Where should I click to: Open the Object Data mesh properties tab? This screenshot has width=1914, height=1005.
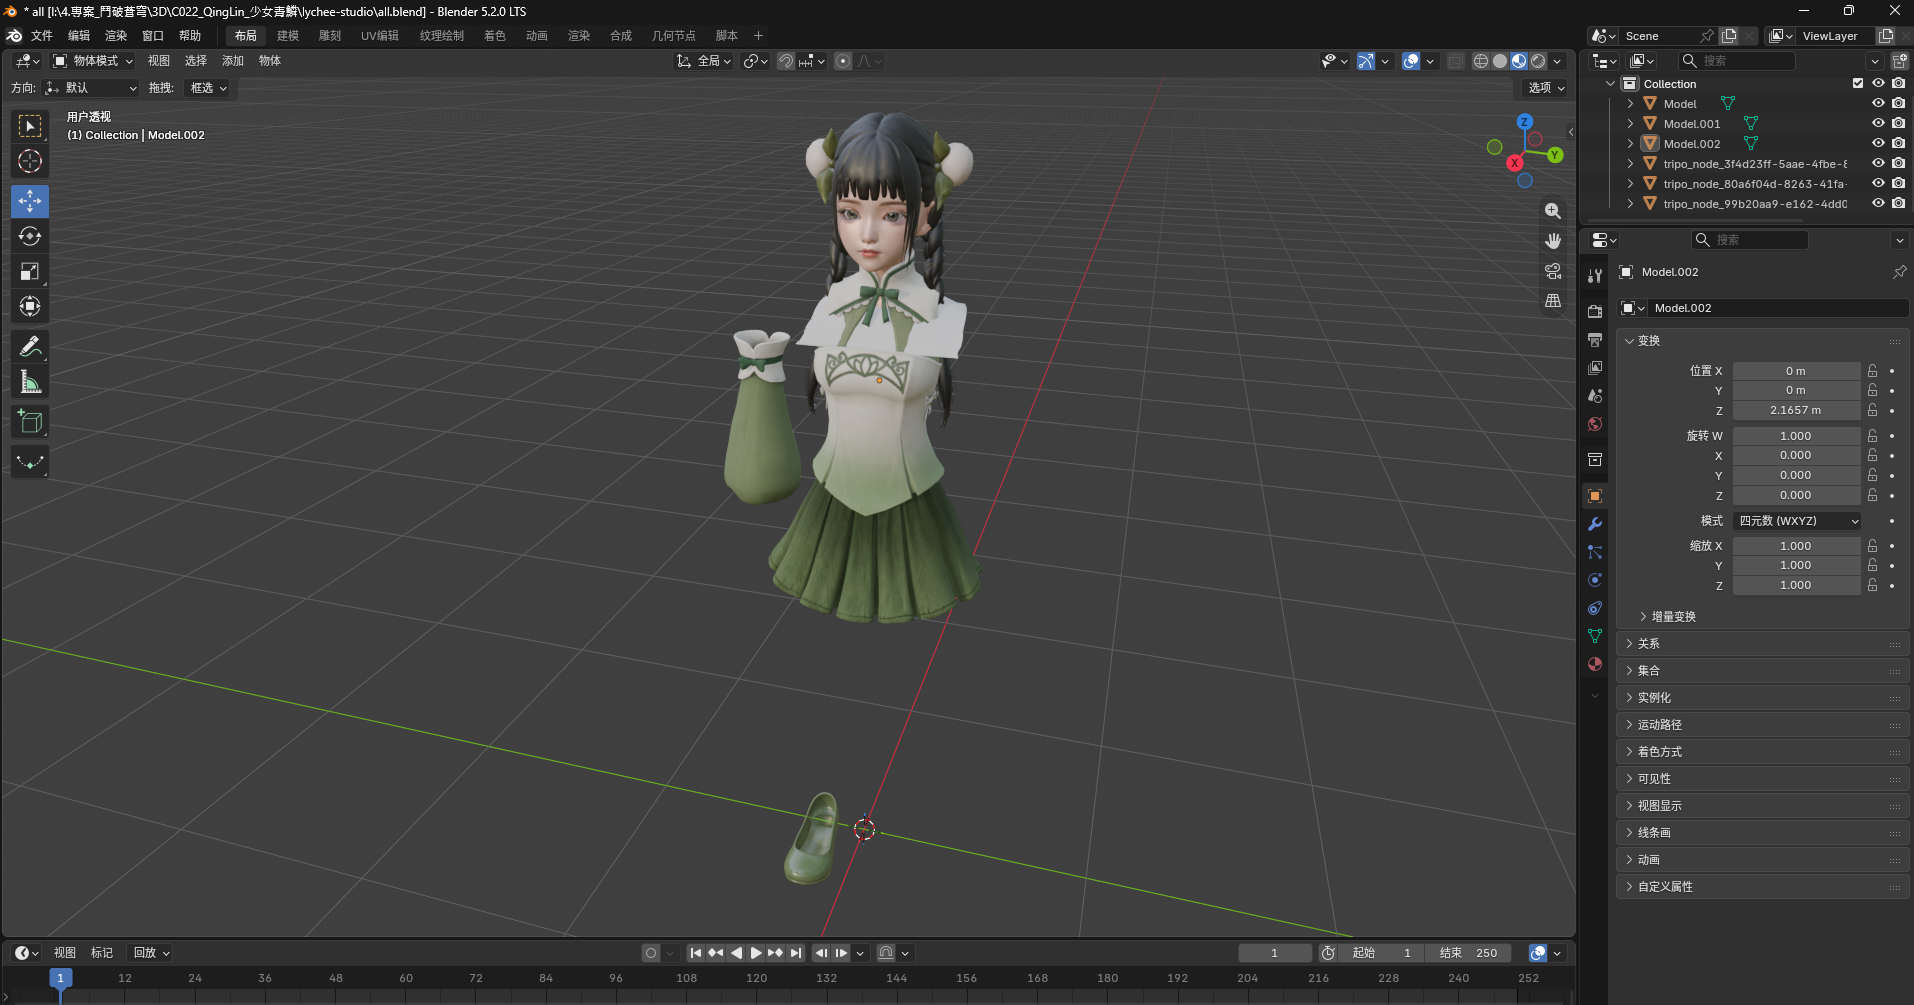tap(1595, 636)
